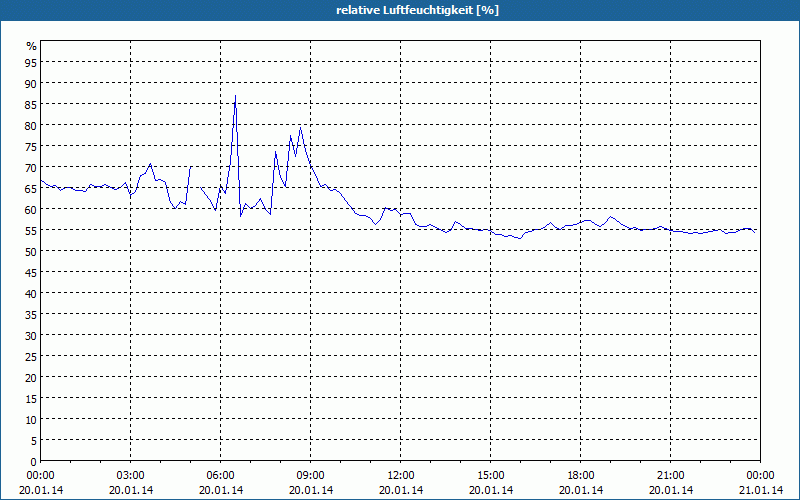Click the curve's lowest point near 53% at 16:00

pos(520,238)
